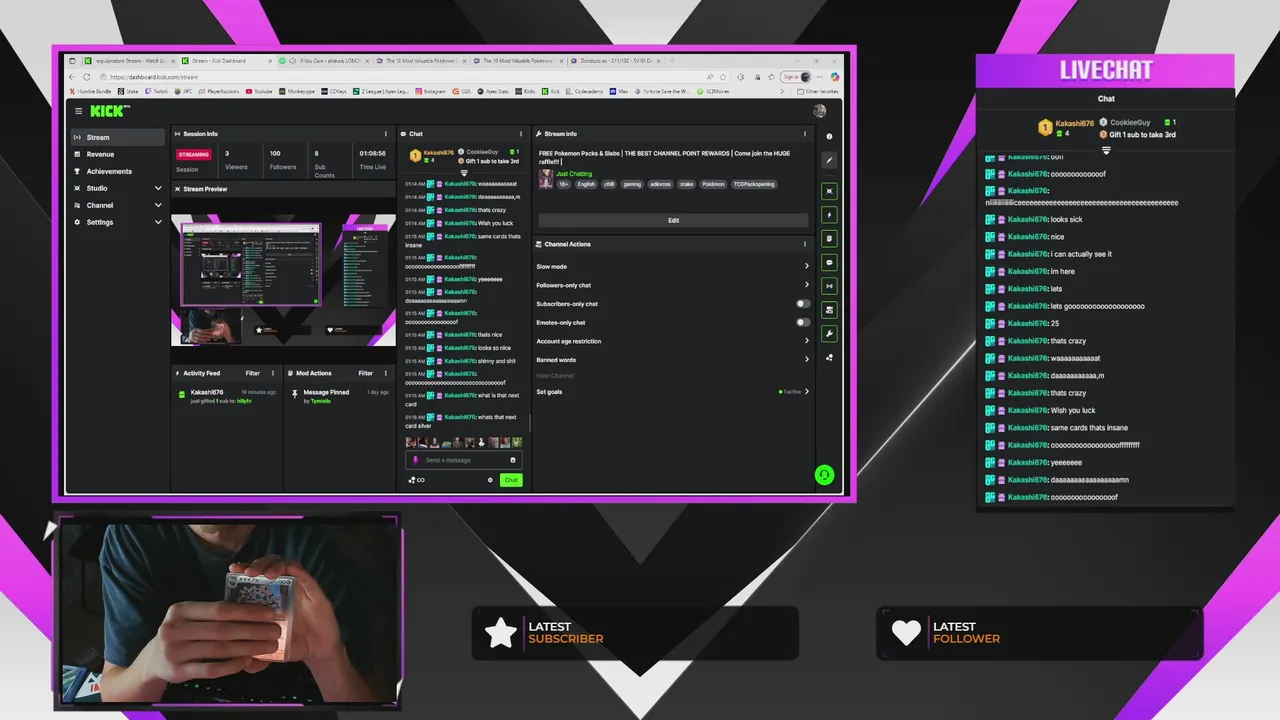Click the Send a message input field
The width and height of the screenshot is (1280, 720).
(464, 460)
